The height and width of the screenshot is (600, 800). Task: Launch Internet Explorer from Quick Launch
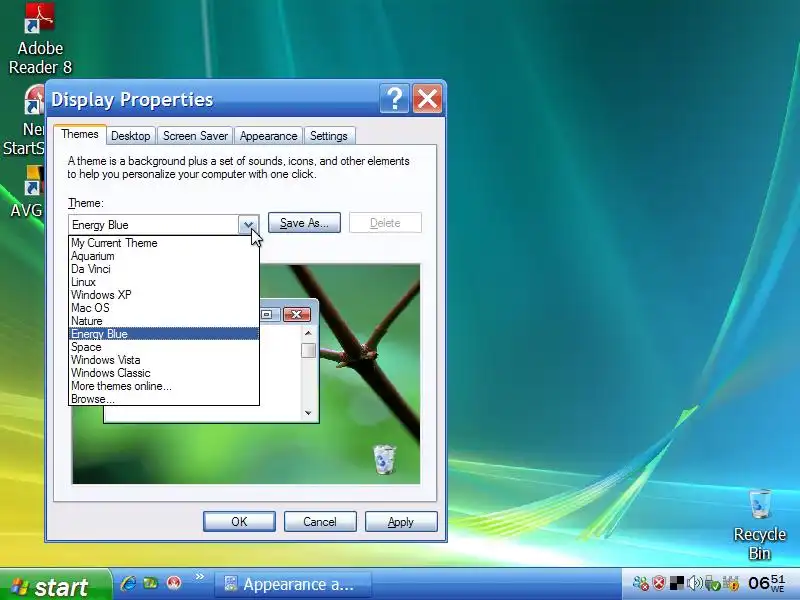coord(128,583)
